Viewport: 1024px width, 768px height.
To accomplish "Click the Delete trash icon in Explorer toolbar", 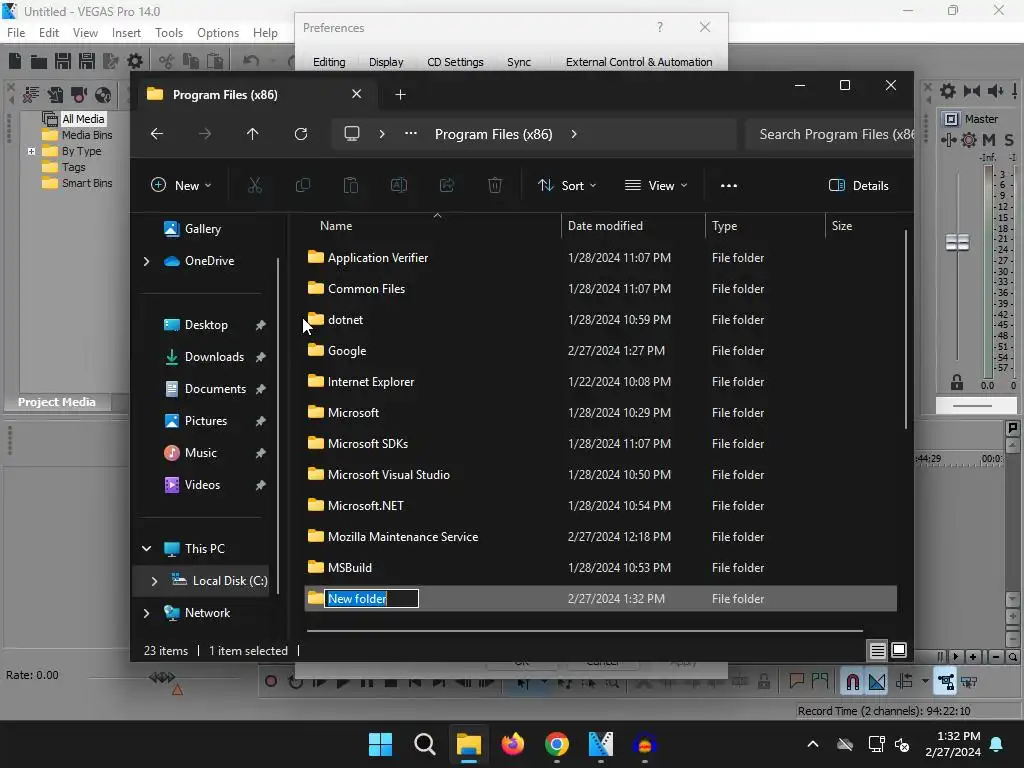I will (495, 185).
